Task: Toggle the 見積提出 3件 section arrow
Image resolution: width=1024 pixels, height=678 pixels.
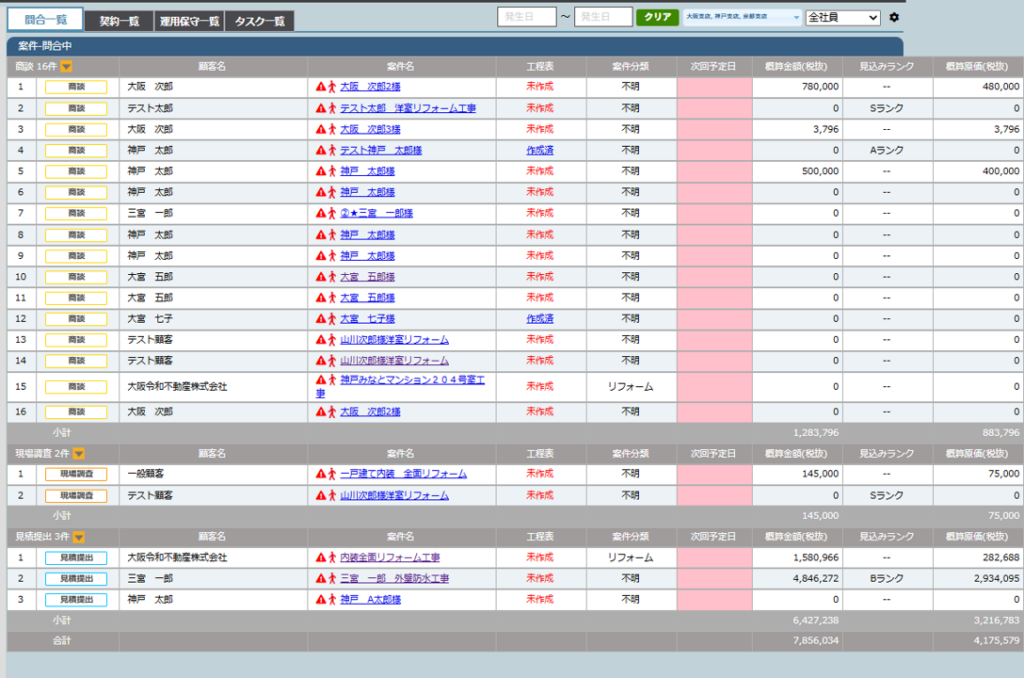Action: click(78, 537)
